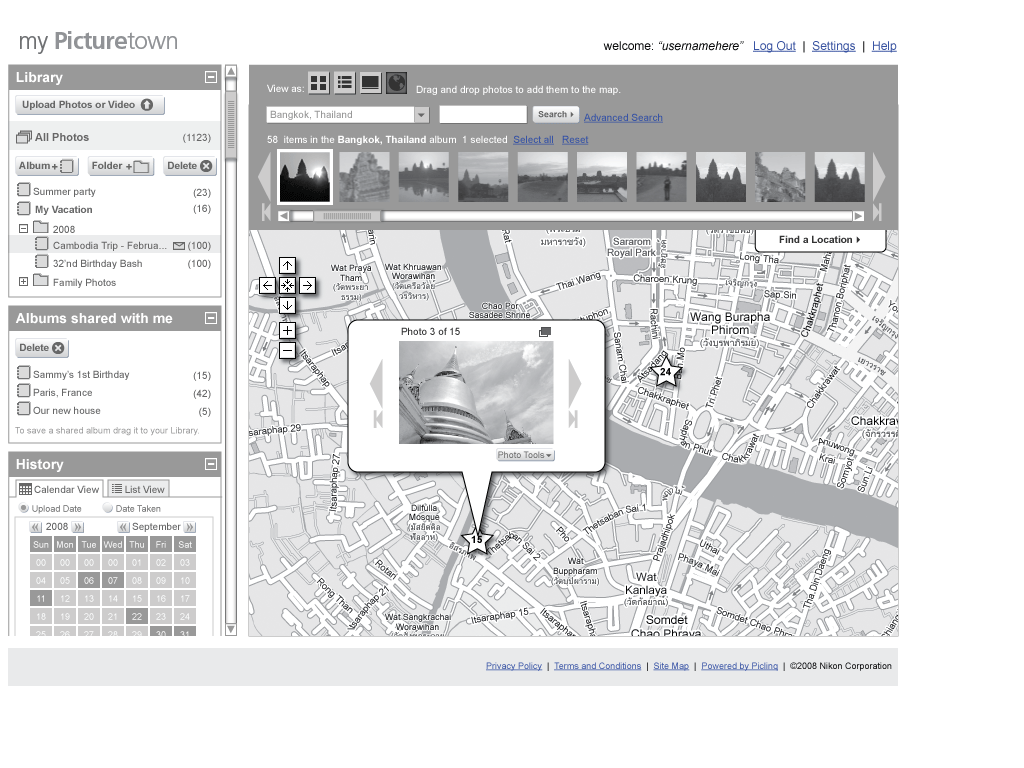Open the Photo Tools dropdown
This screenshot has width=1024, height=768.
[525, 456]
